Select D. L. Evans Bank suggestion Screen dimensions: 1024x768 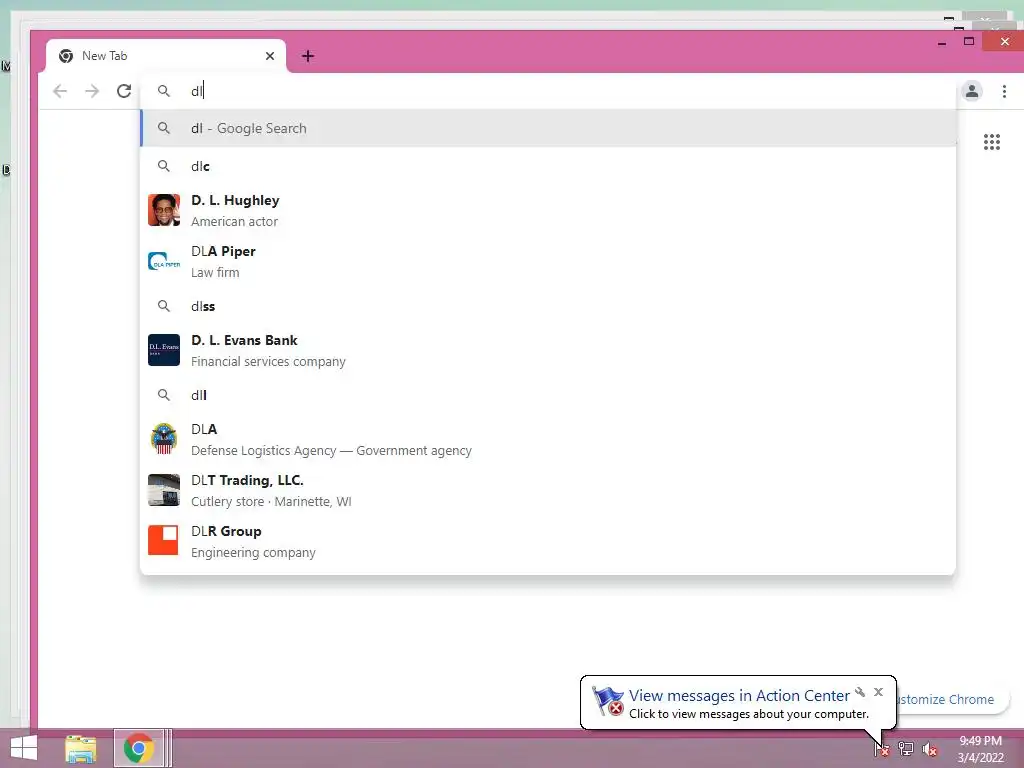pos(548,350)
